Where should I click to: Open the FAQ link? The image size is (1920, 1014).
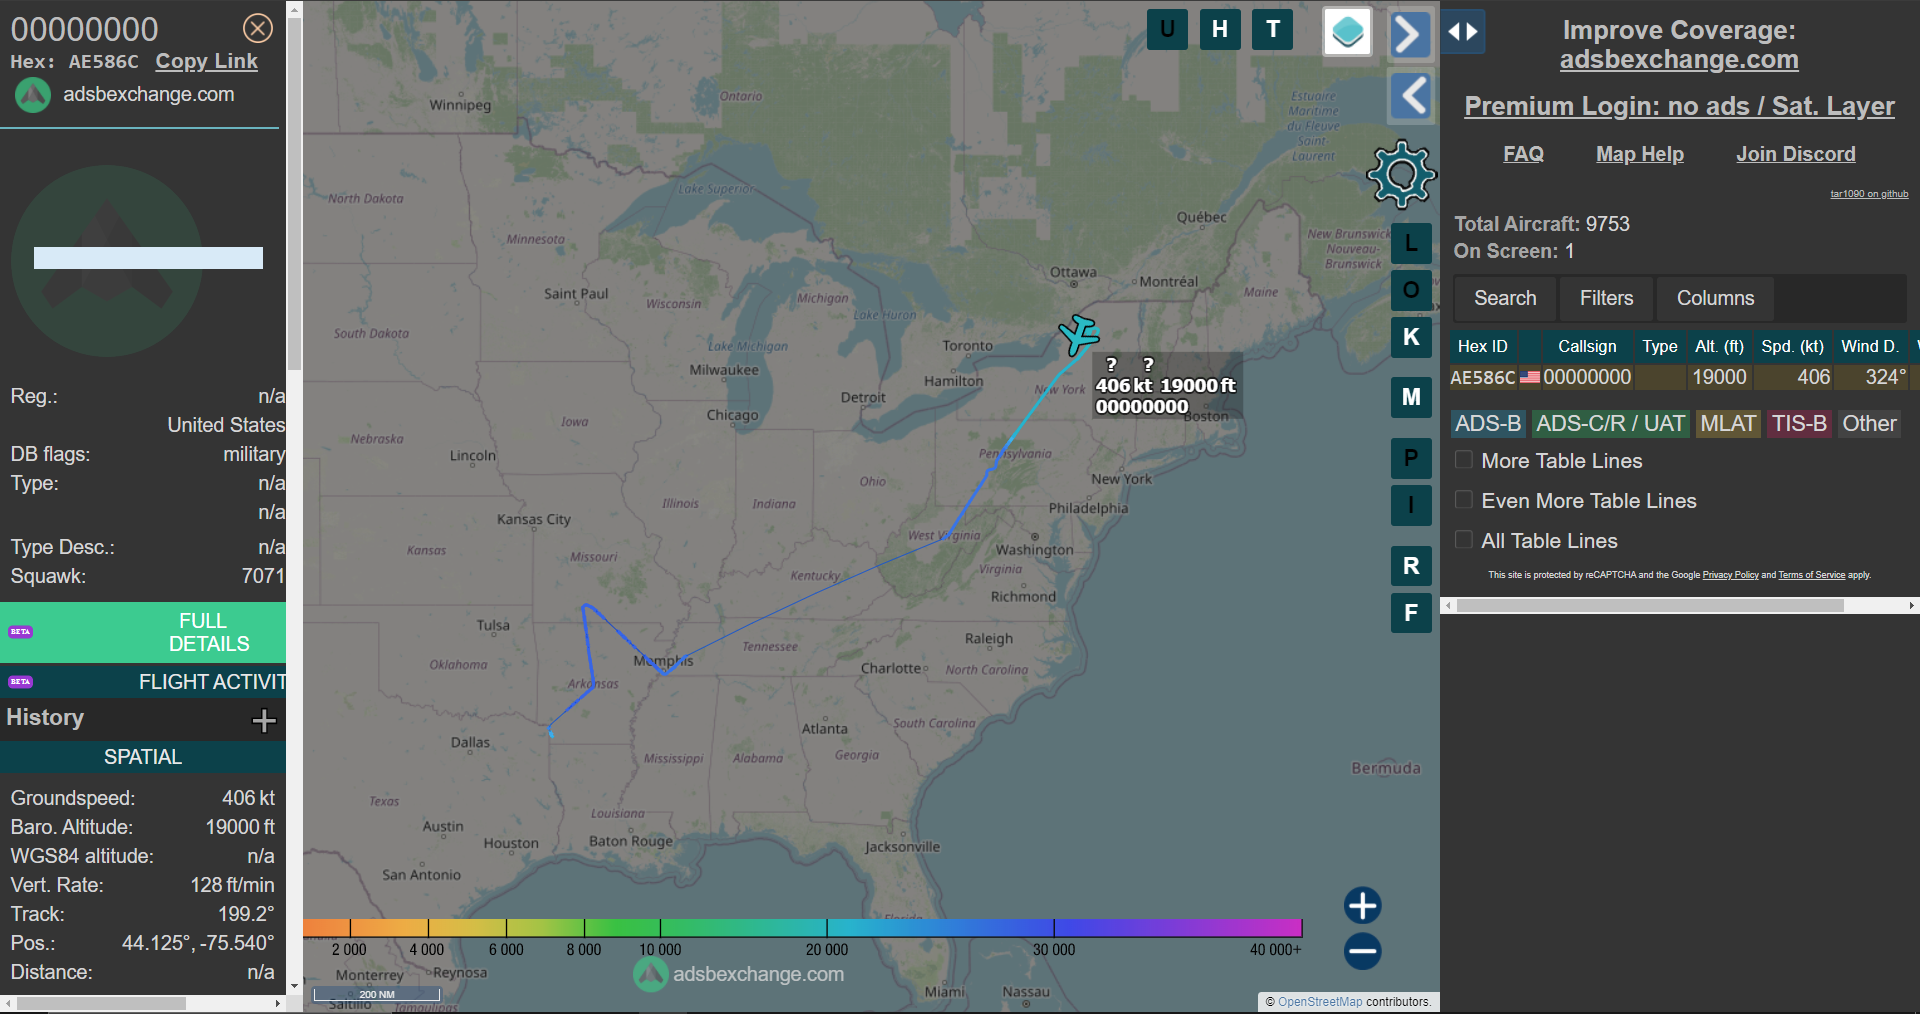pyautogui.click(x=1523, y=154)
